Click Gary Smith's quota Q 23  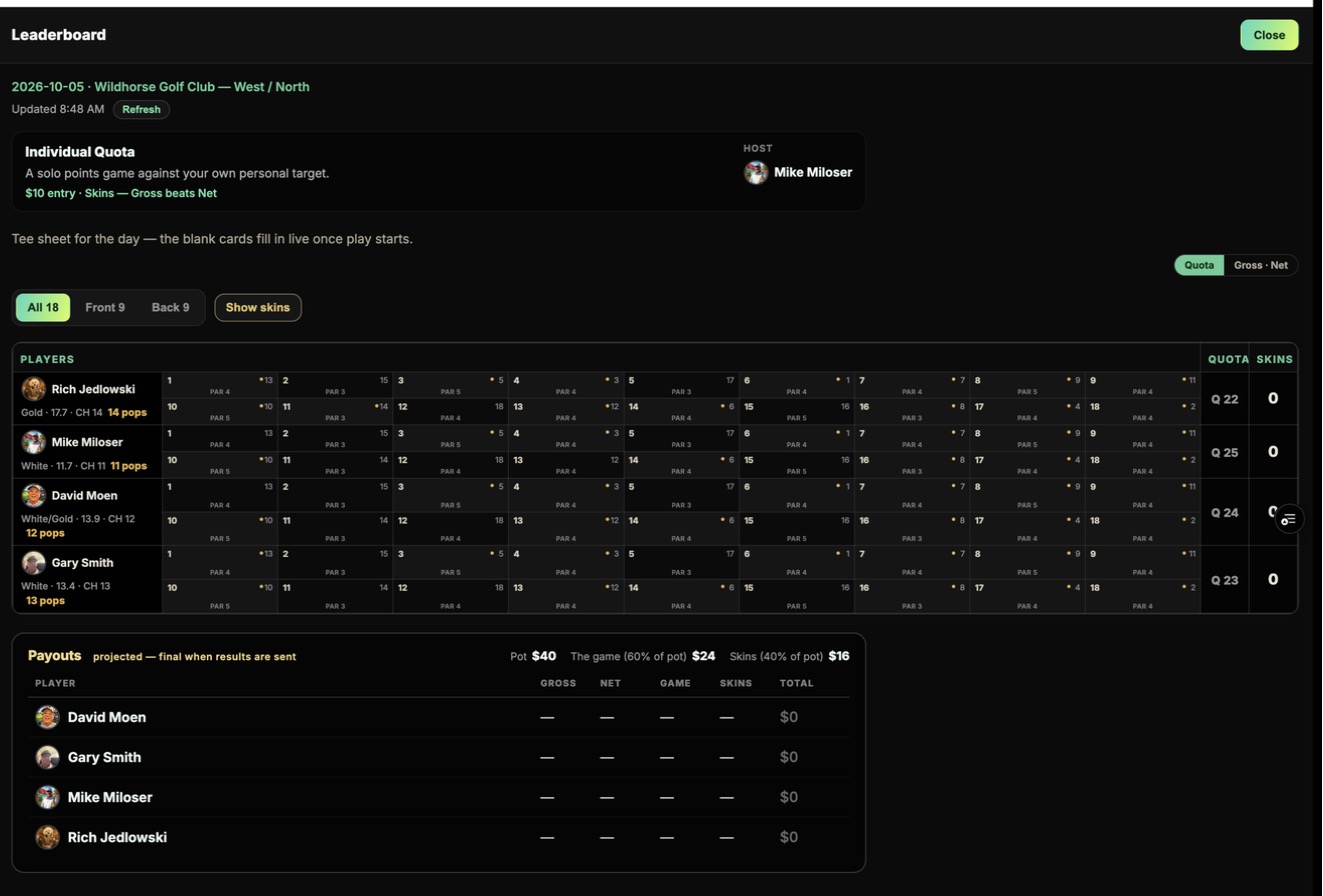pyautogui.click(x=1224, y=579)
